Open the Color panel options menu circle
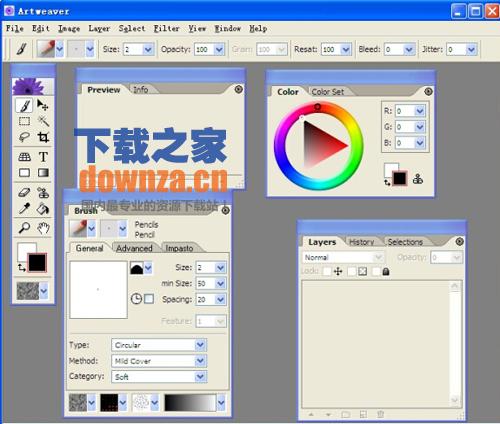500x424 pixels. point(428,91)
